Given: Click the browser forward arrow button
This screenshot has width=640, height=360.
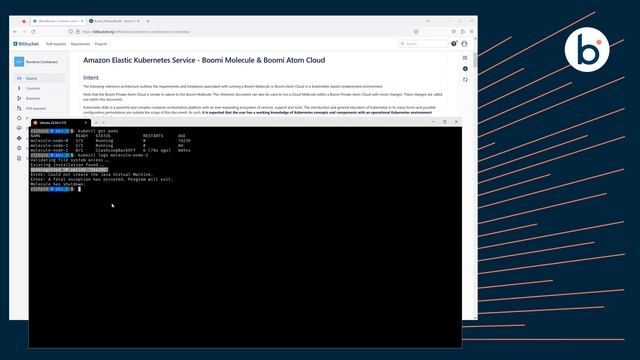Looking at the screenshot, I should coord(24,31).
